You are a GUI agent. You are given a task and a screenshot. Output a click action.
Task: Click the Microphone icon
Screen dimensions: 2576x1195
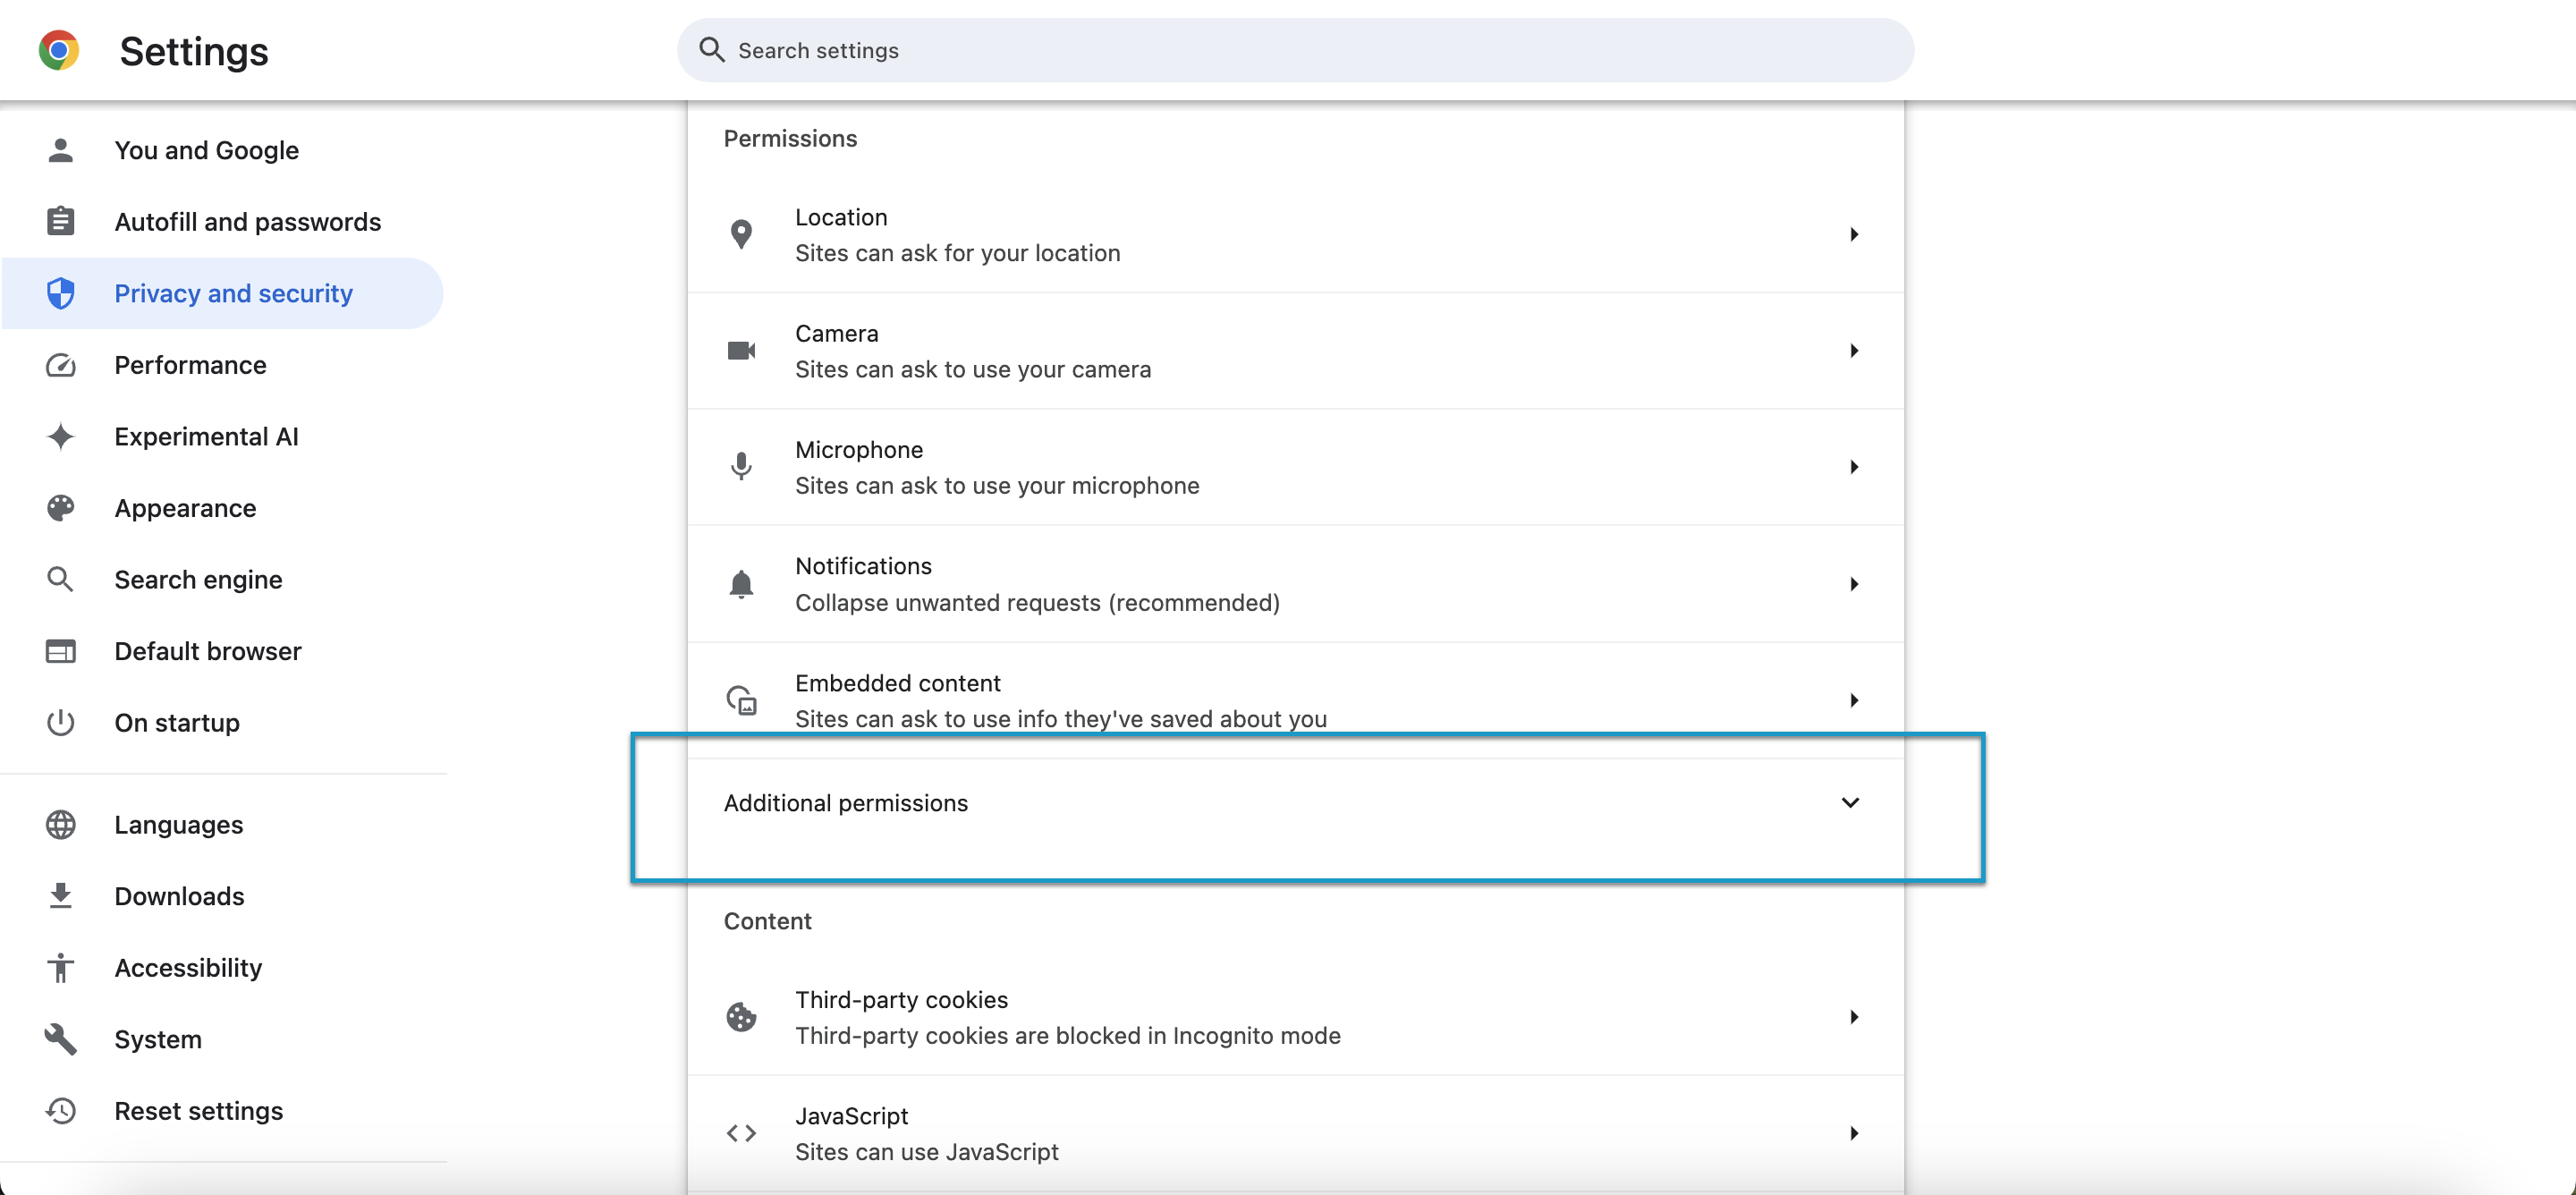point(741,466)
